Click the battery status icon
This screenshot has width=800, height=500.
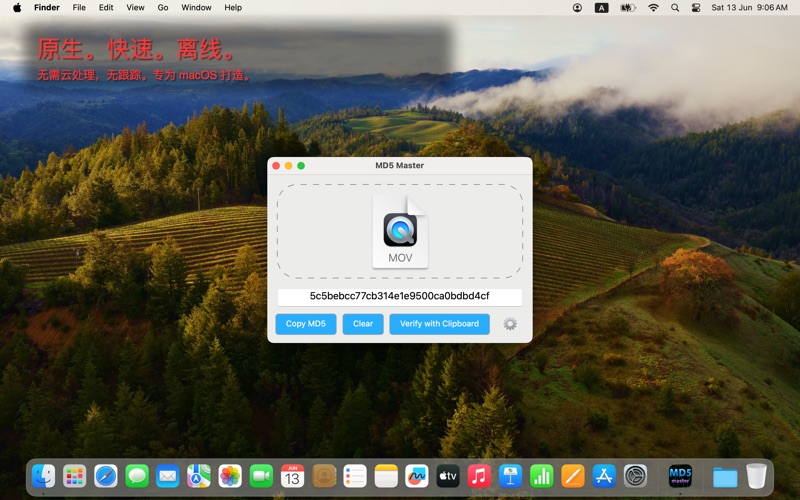click(x=628, y=8)
